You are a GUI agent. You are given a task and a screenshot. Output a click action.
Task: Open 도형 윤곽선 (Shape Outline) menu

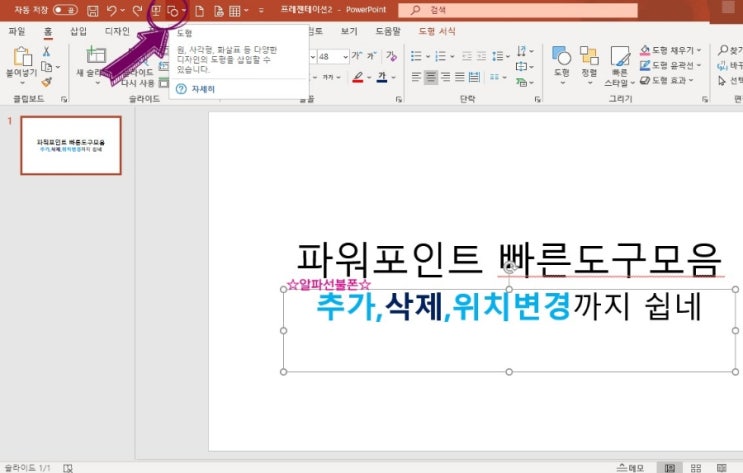click(670, 65)
